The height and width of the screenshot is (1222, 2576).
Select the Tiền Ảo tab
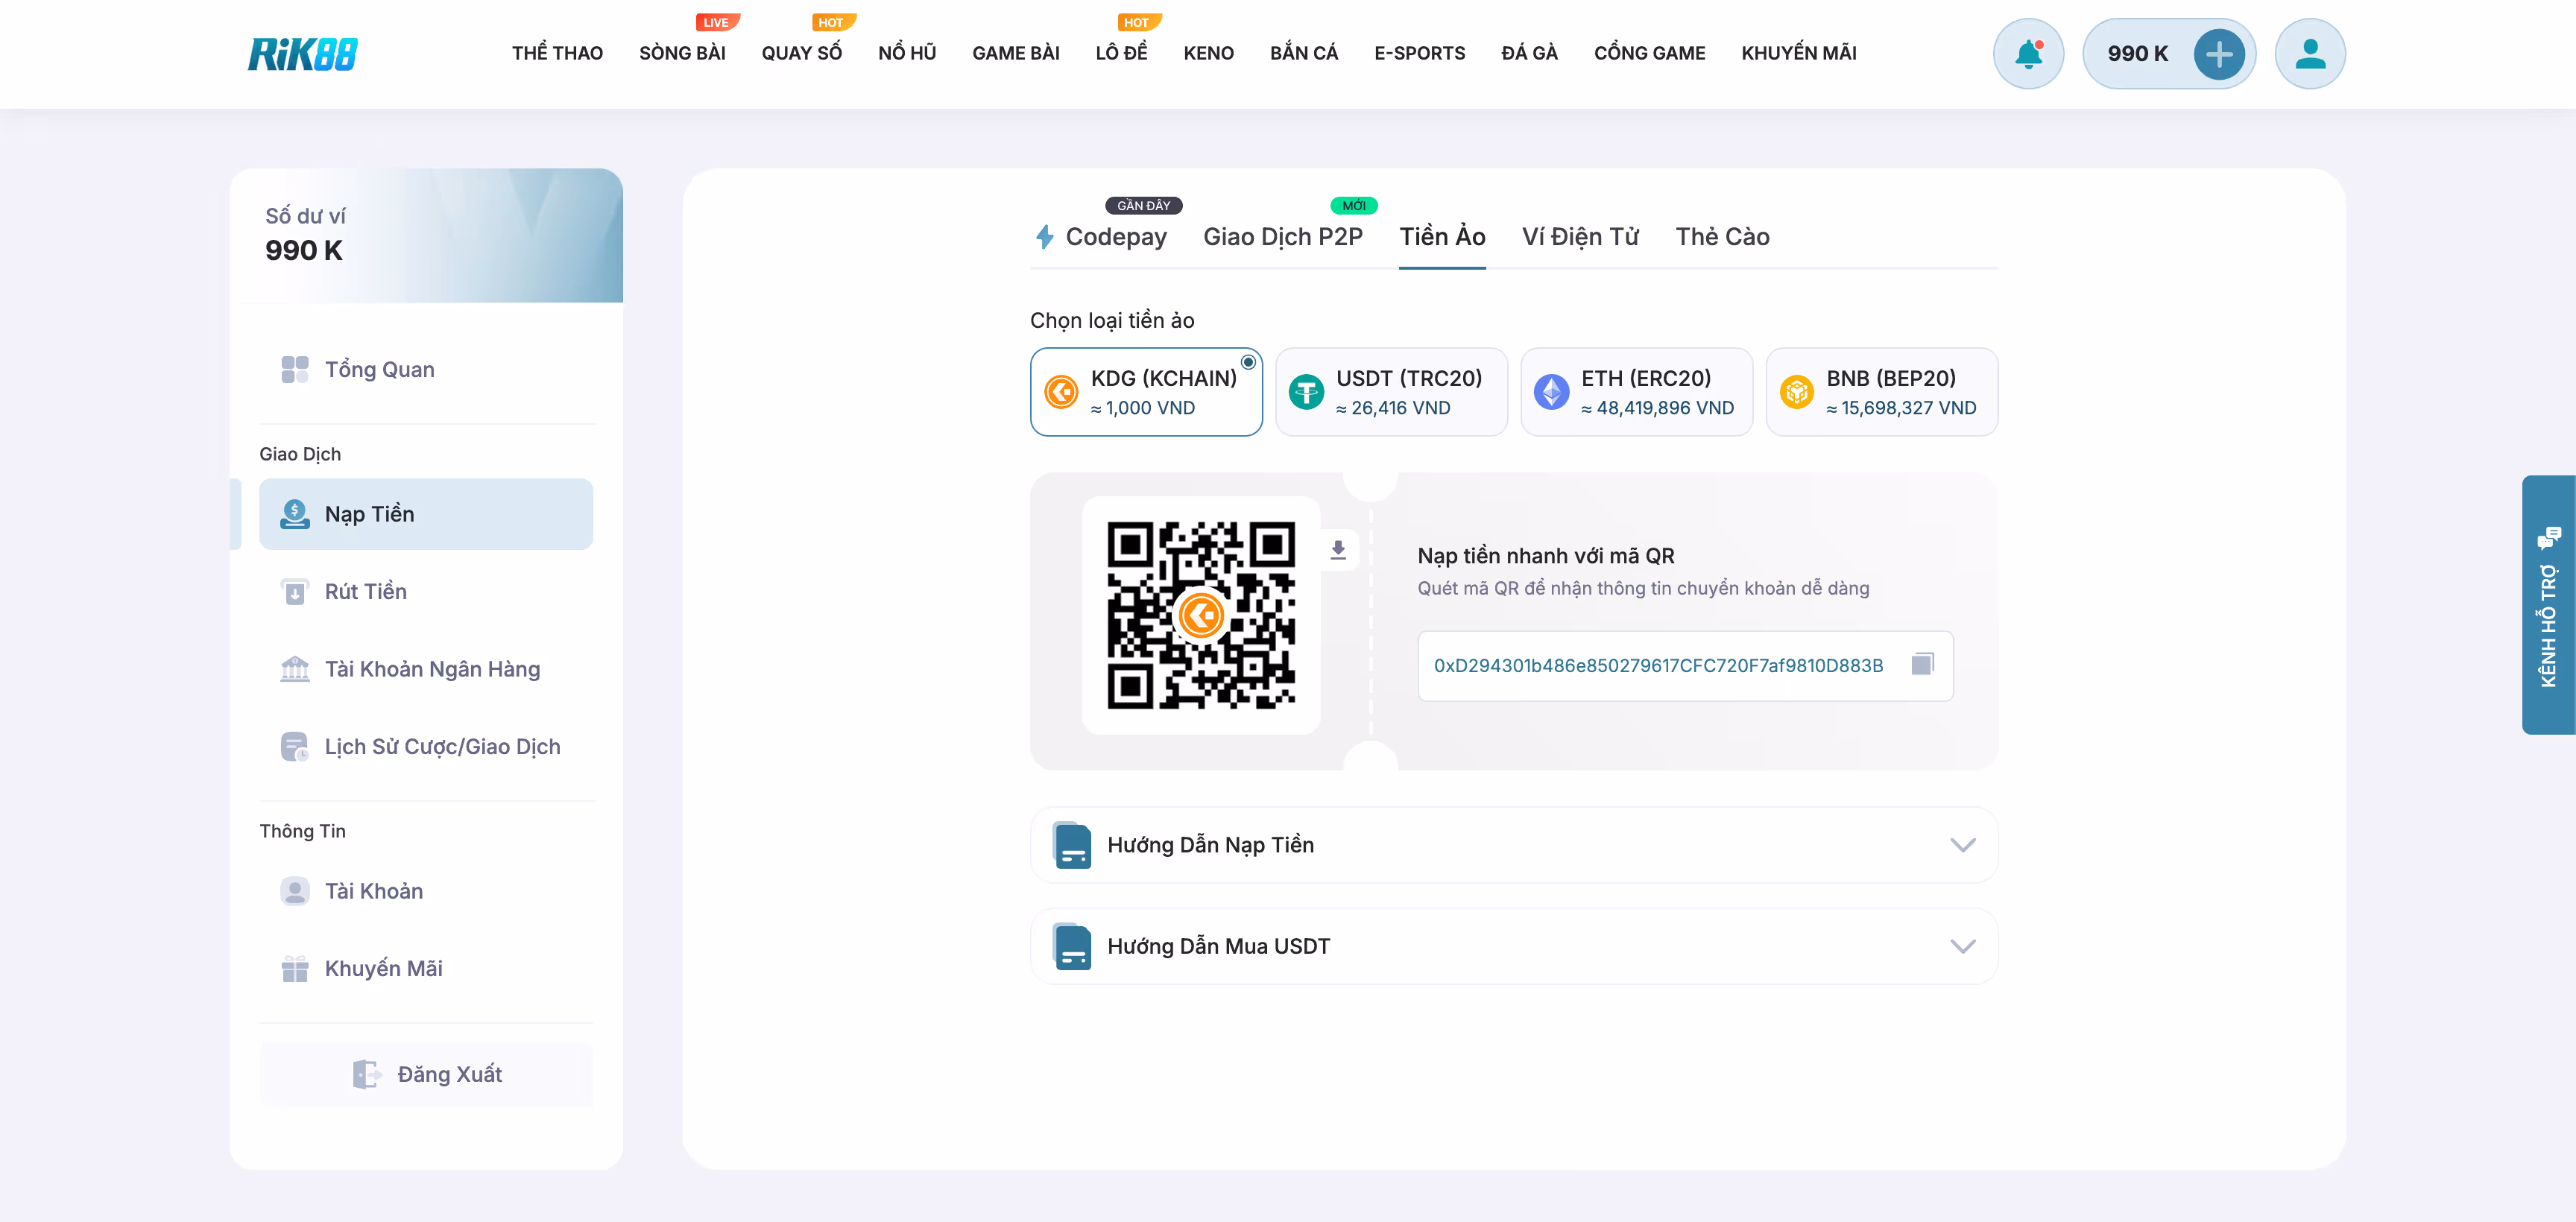1441,237
